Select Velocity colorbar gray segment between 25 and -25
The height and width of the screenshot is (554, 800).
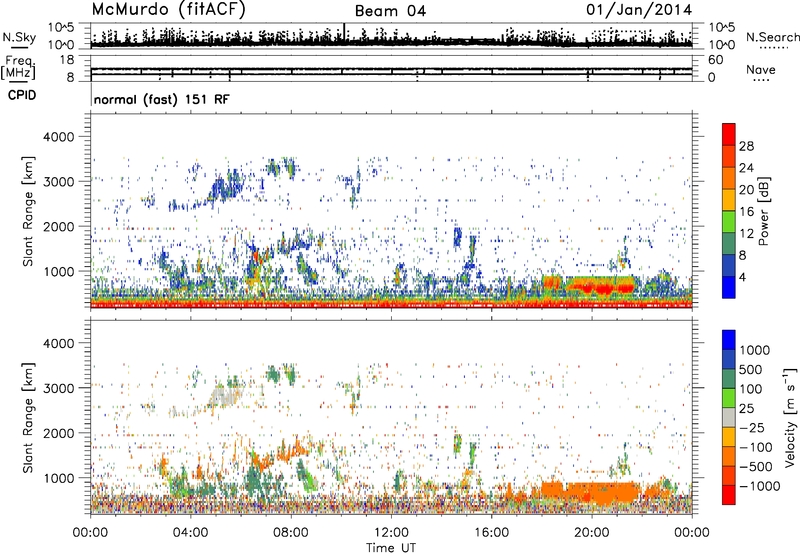click(x=729, y=417)
